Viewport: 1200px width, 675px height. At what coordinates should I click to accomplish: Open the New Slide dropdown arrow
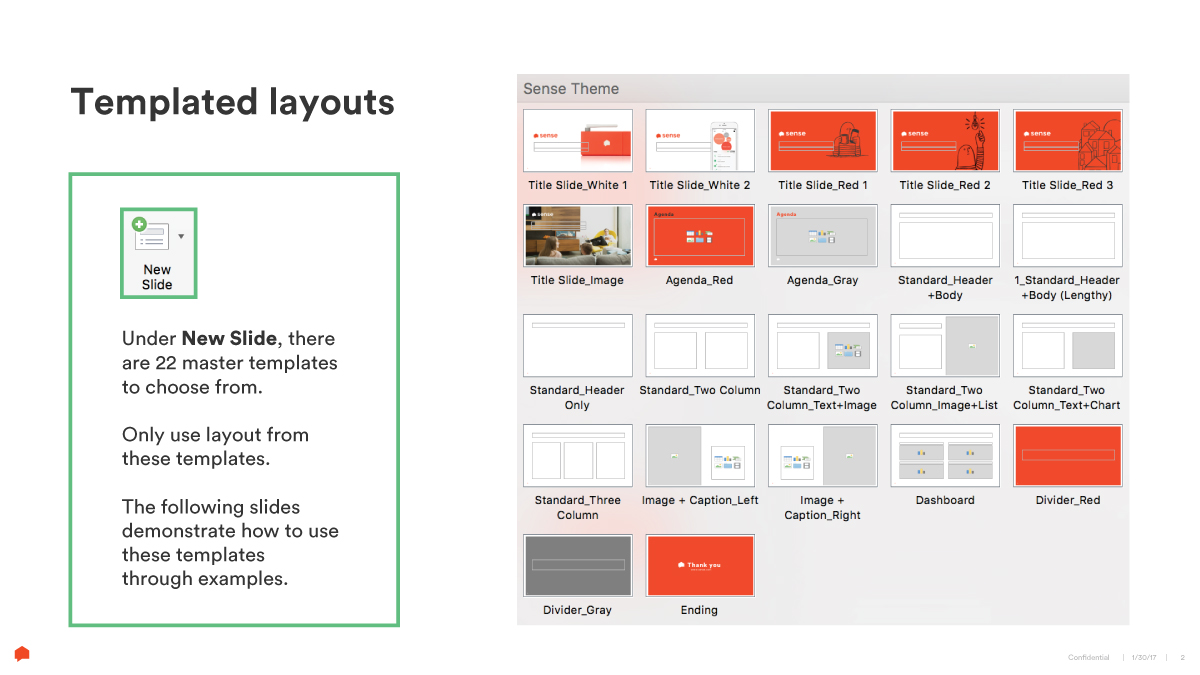[181, 237]
